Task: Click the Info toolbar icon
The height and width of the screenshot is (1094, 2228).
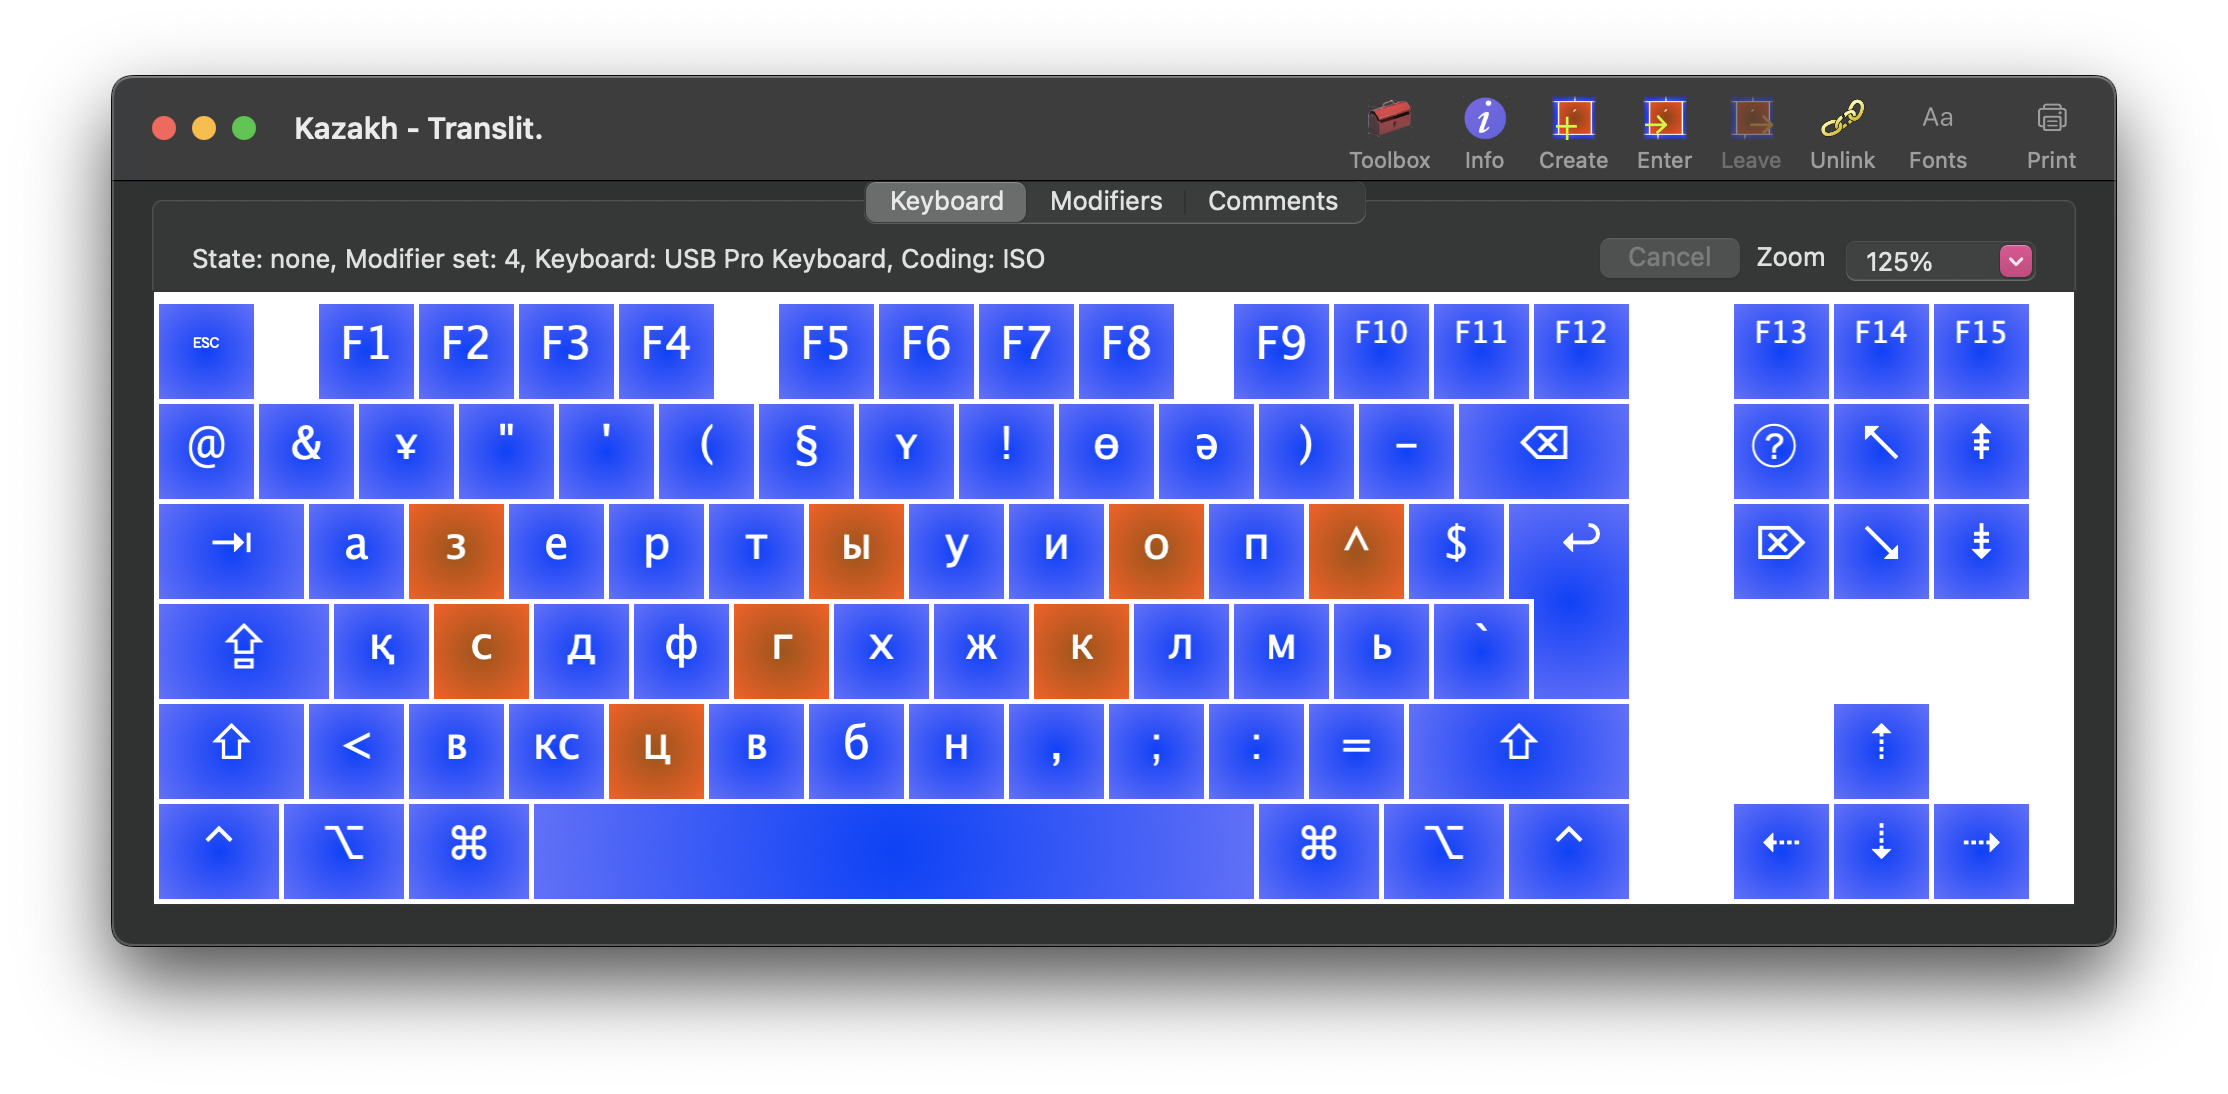Action: (1484, 120)
